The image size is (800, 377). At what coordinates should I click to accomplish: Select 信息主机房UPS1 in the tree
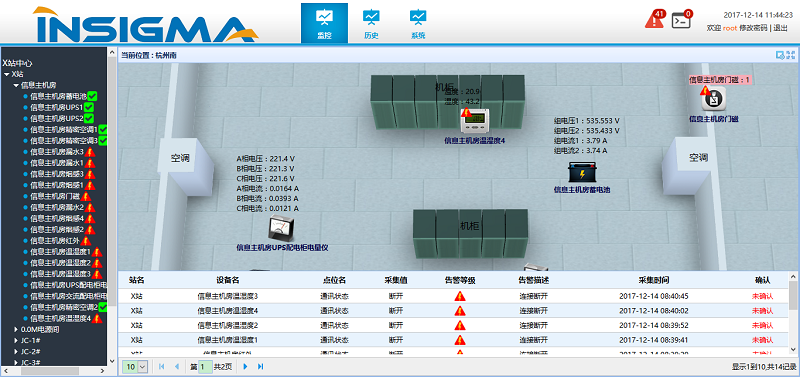pos(57,107)
